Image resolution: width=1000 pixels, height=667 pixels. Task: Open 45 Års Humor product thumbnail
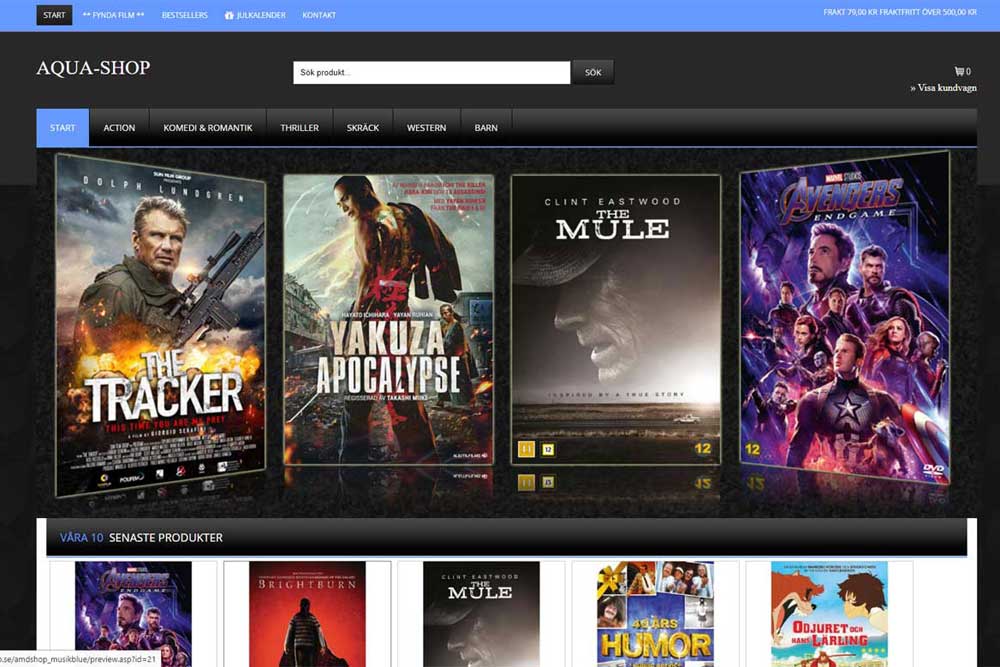[x=656, y=614]
